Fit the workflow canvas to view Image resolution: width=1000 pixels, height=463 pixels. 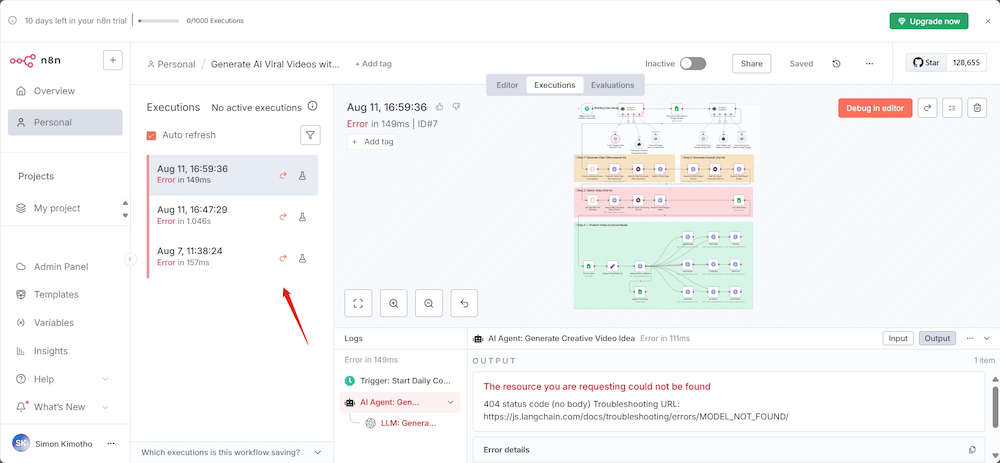358,304
